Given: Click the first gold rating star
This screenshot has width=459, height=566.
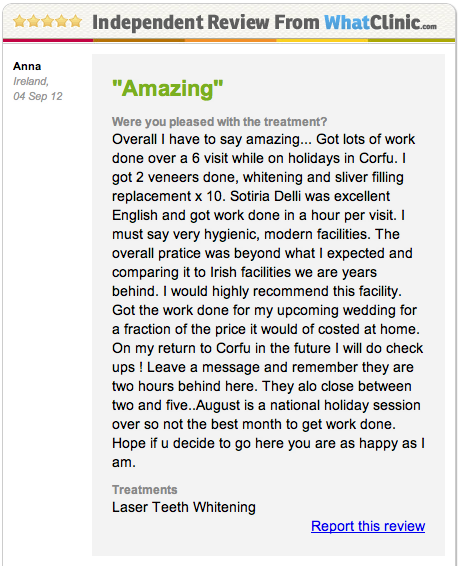Looking at the screenshot, I should [19, 21].
